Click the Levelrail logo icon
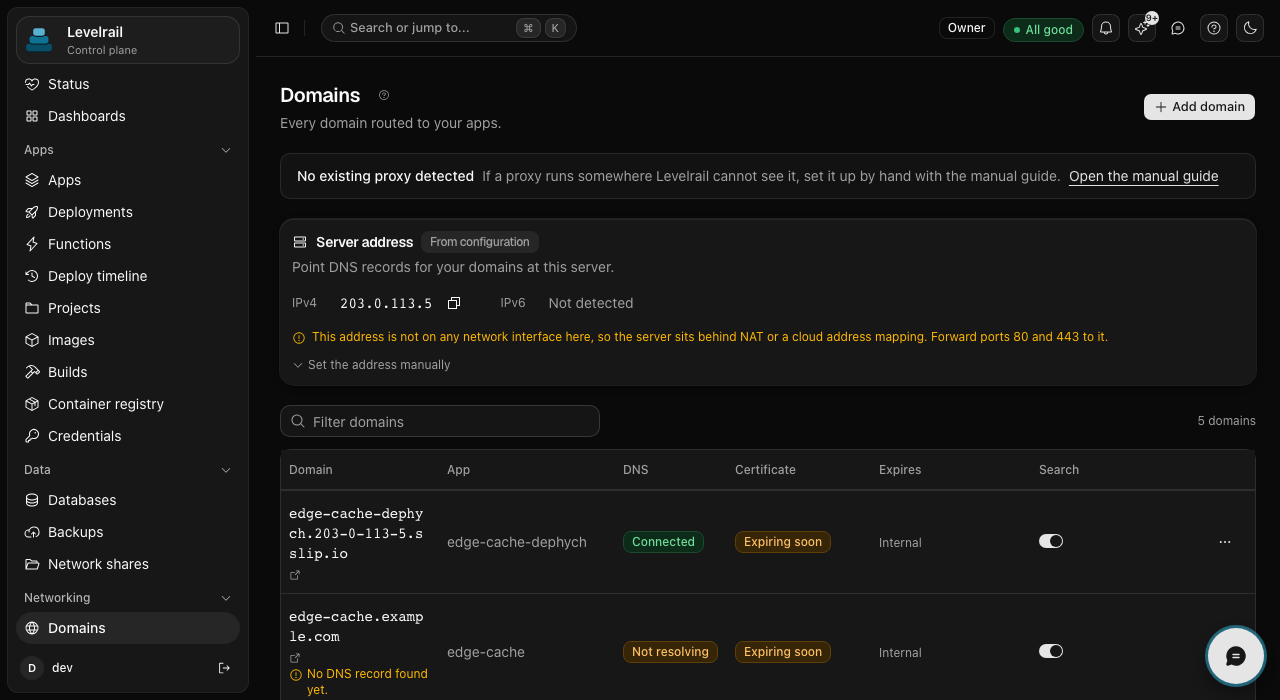1280x700 pixels. (39, 39)
